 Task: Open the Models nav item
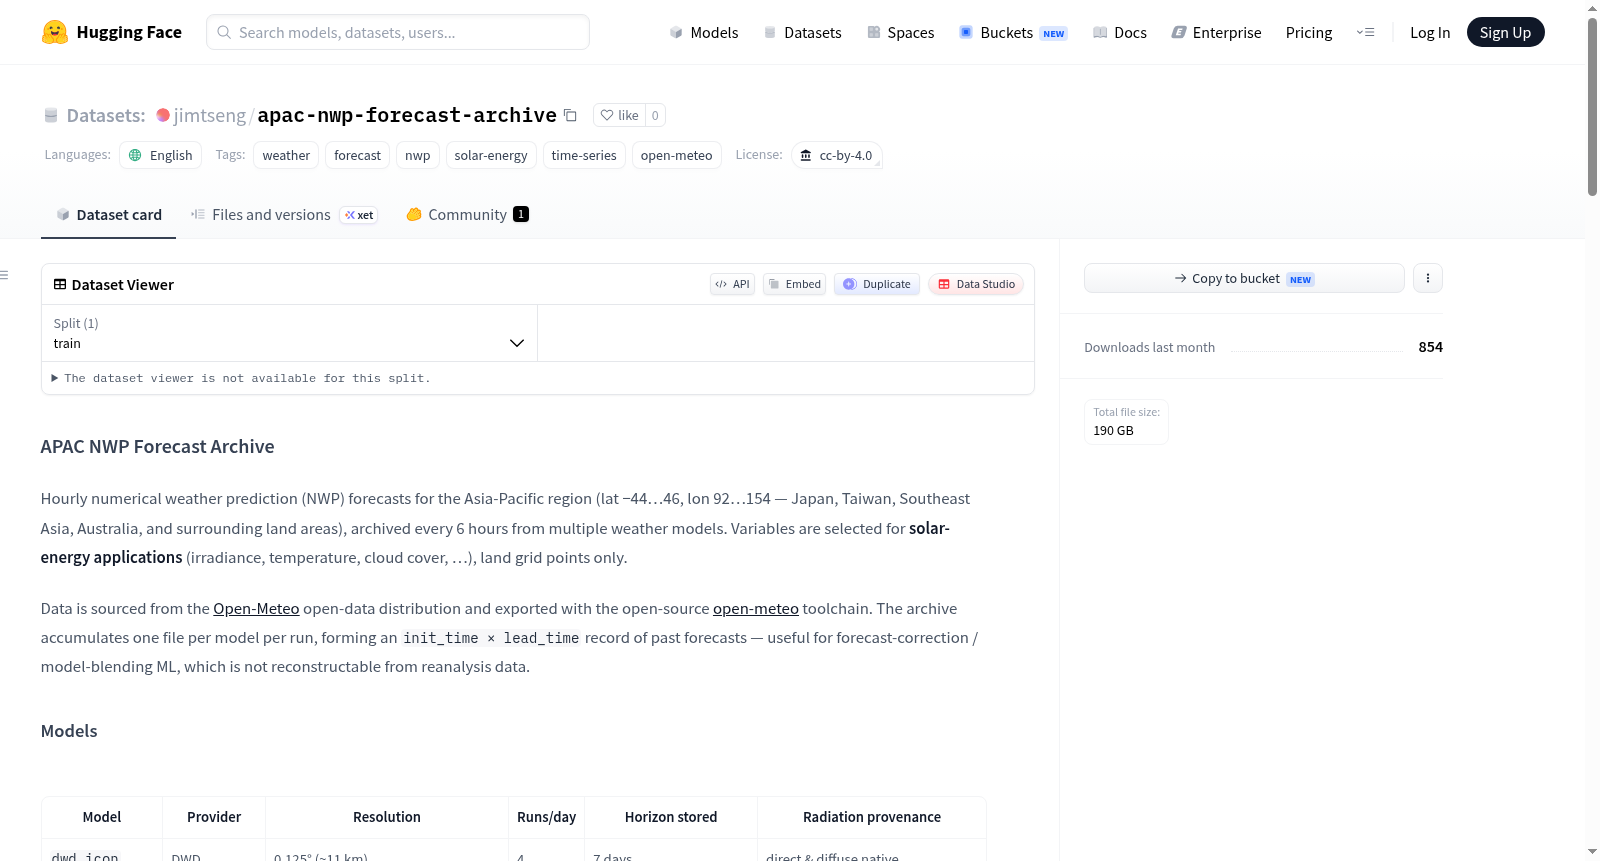pos(704,32)
